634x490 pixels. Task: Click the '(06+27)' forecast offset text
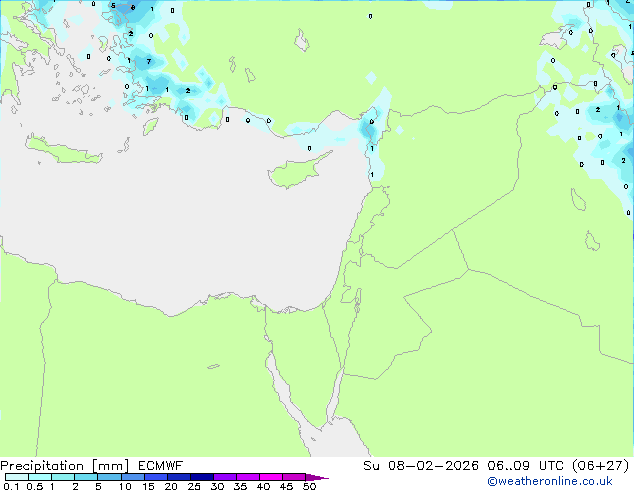tap(601, 466)
